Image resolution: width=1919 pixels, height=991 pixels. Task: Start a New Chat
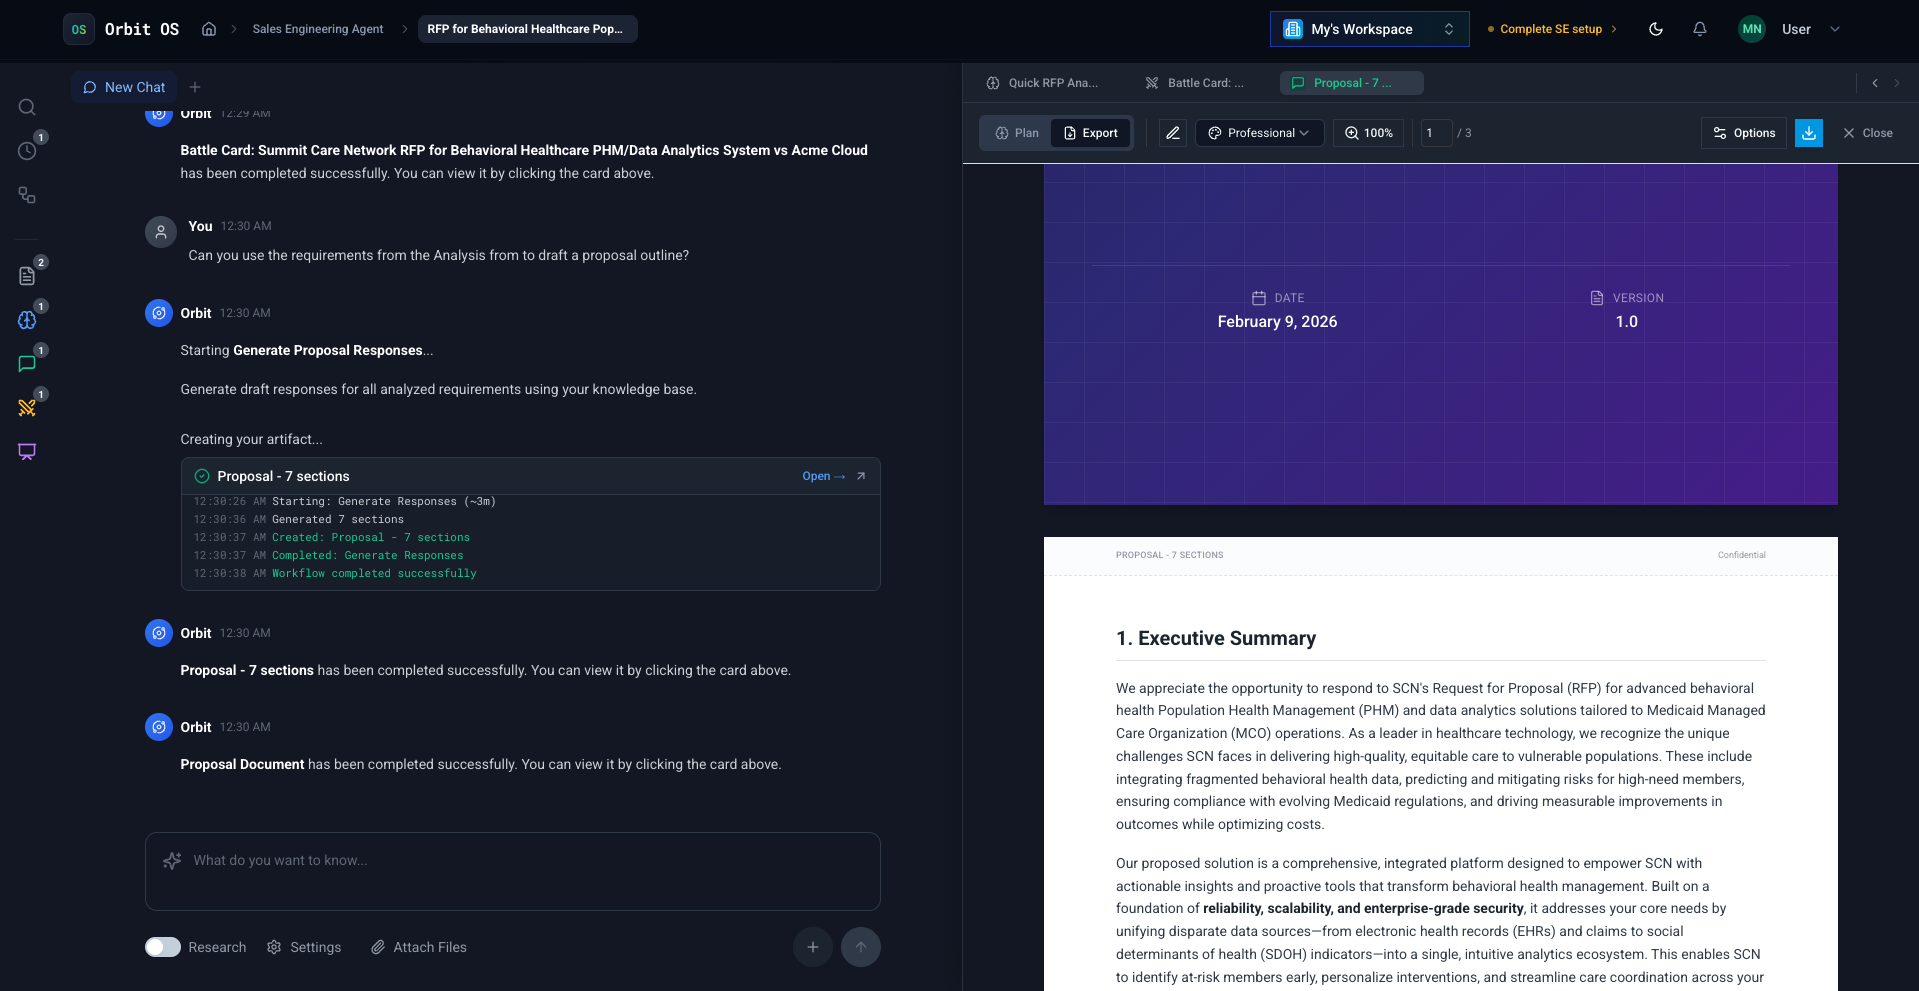pyautogui.click(x=124, y=87)
